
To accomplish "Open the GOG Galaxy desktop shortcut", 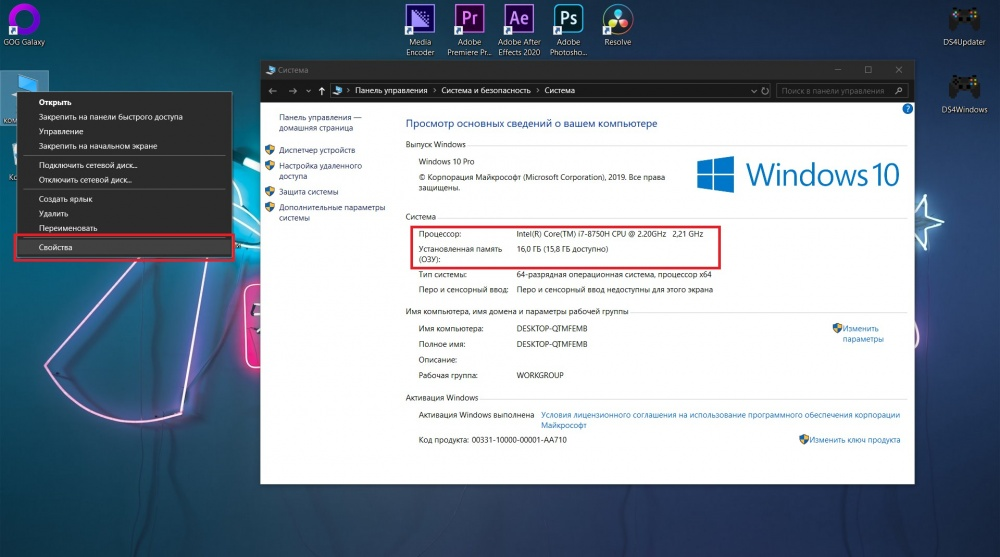I will [24, 24].
